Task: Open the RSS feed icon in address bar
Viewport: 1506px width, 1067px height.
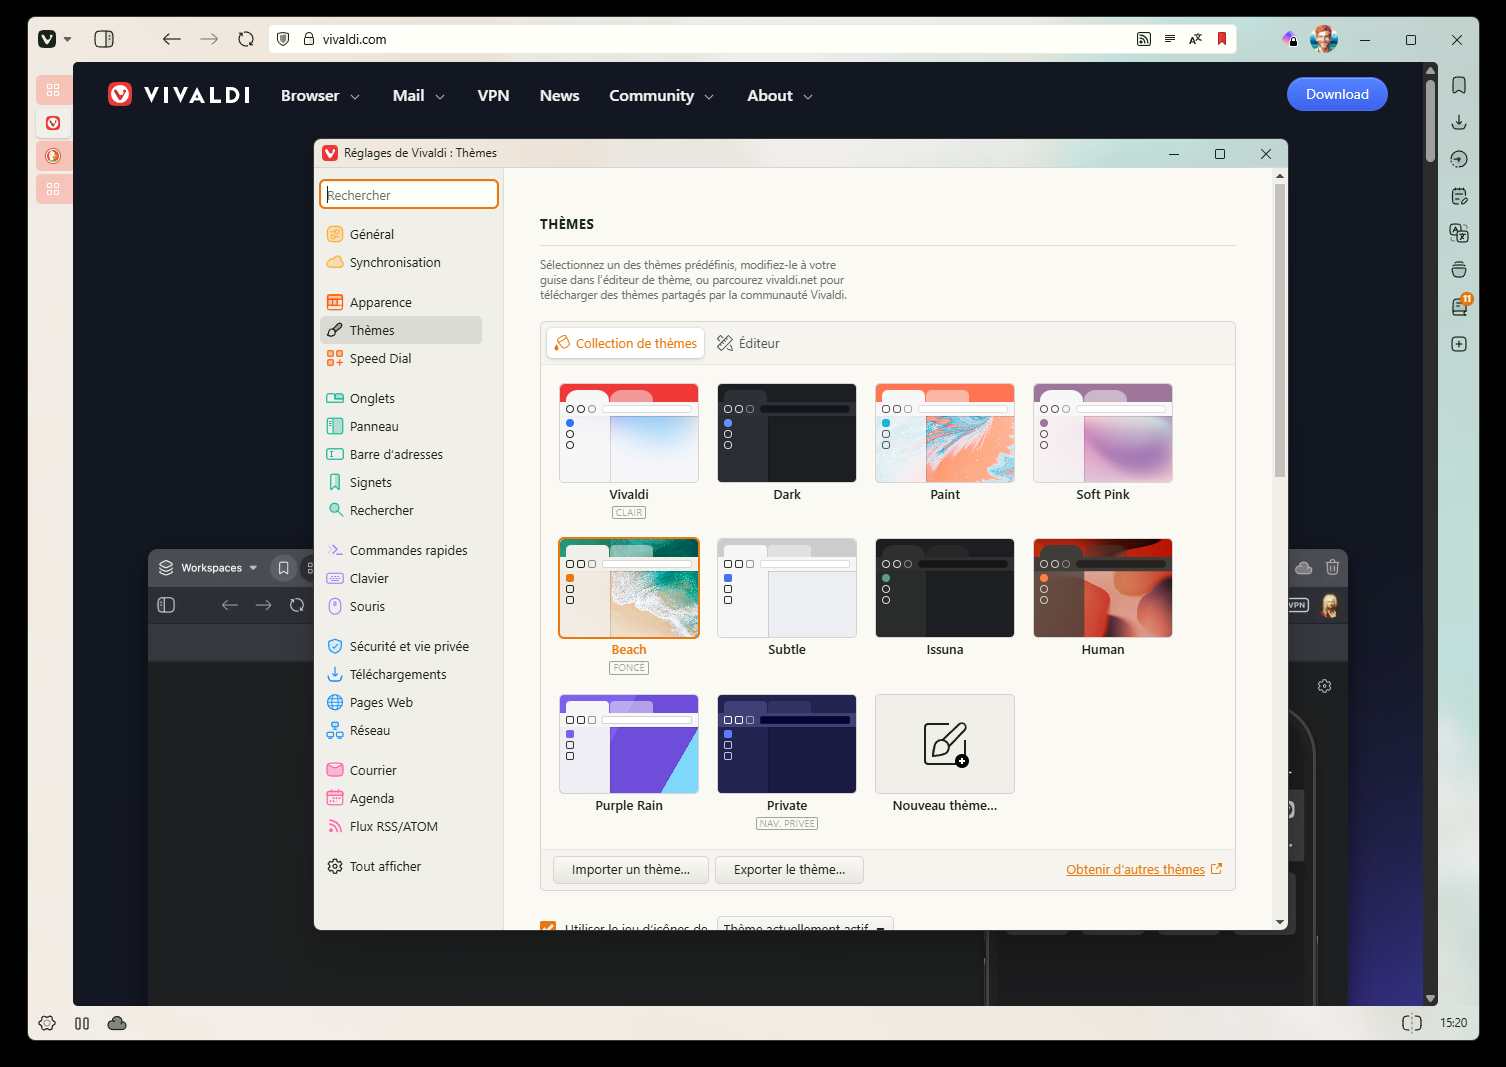Action: click(1144, 39)
